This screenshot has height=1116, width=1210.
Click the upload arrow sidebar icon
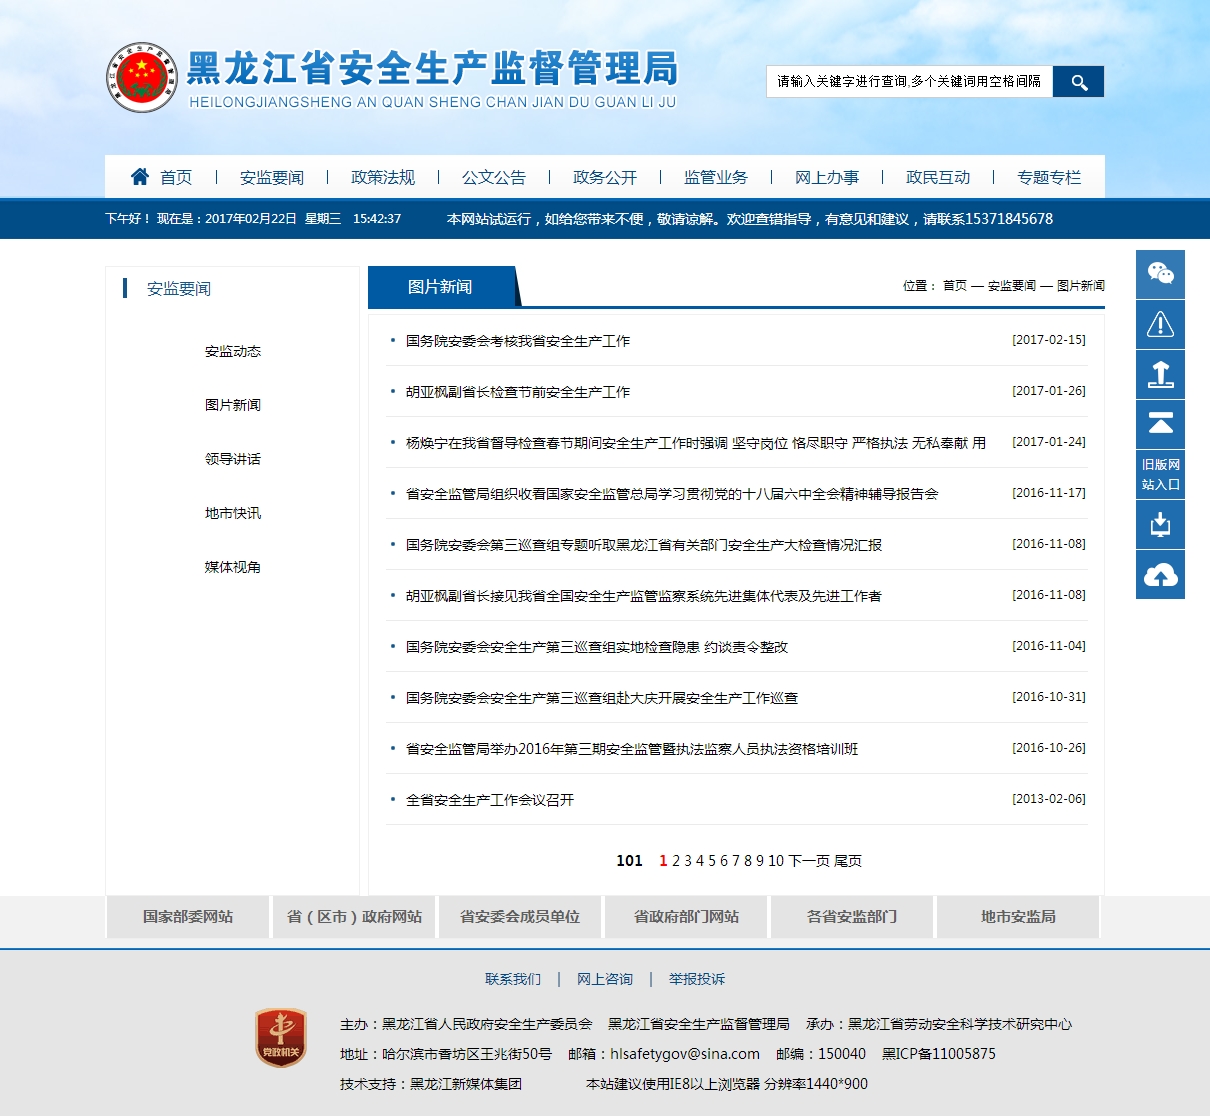[x=1160, y=375]
